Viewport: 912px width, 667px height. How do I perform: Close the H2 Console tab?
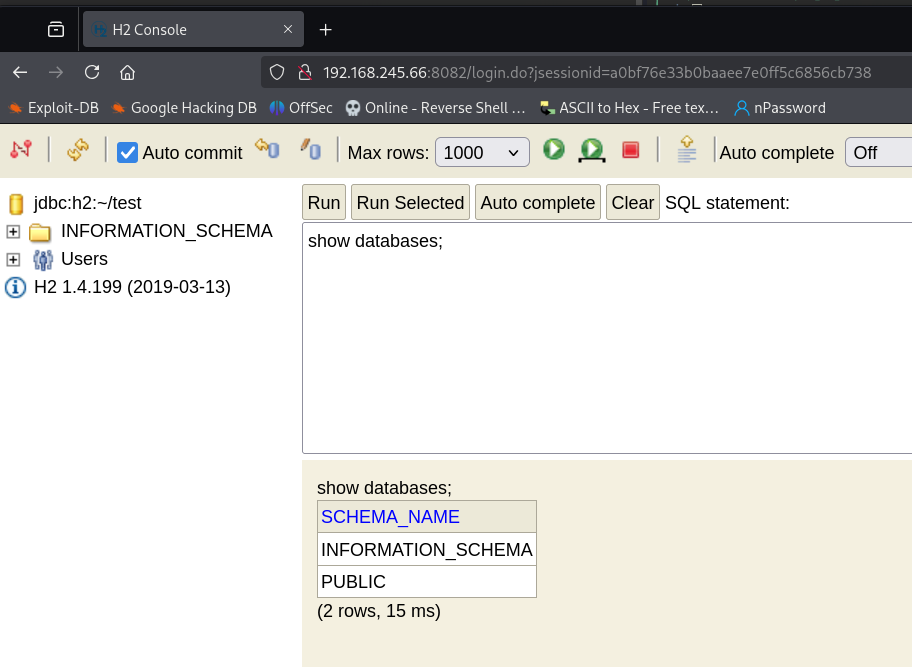288,29
